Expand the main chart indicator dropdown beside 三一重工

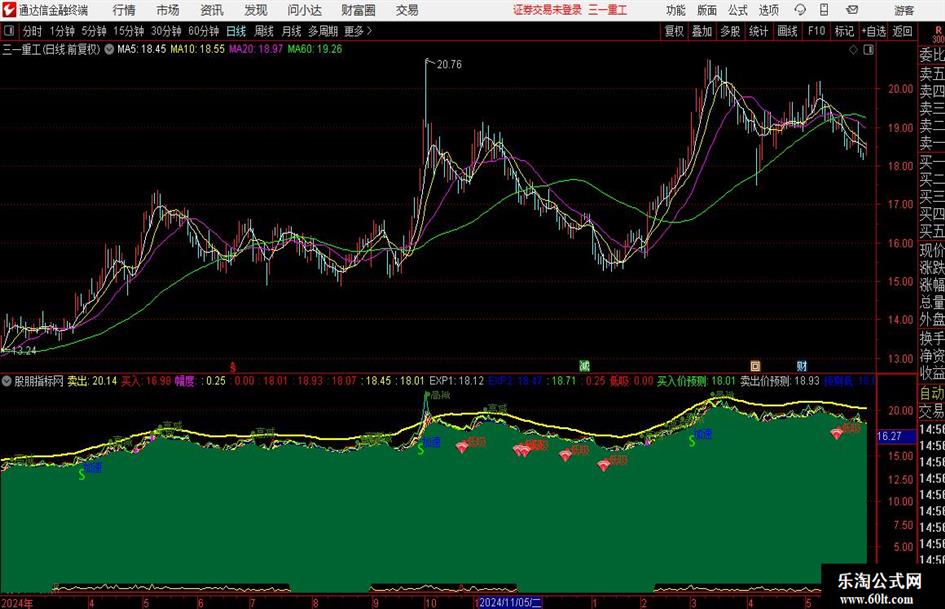[x=109, y=49]
